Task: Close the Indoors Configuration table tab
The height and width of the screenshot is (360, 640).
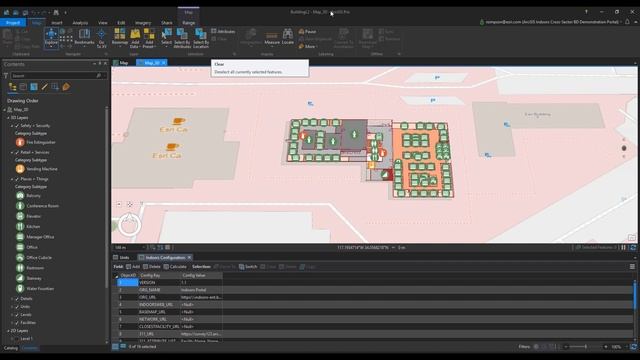Action: (x=189, y=258)
